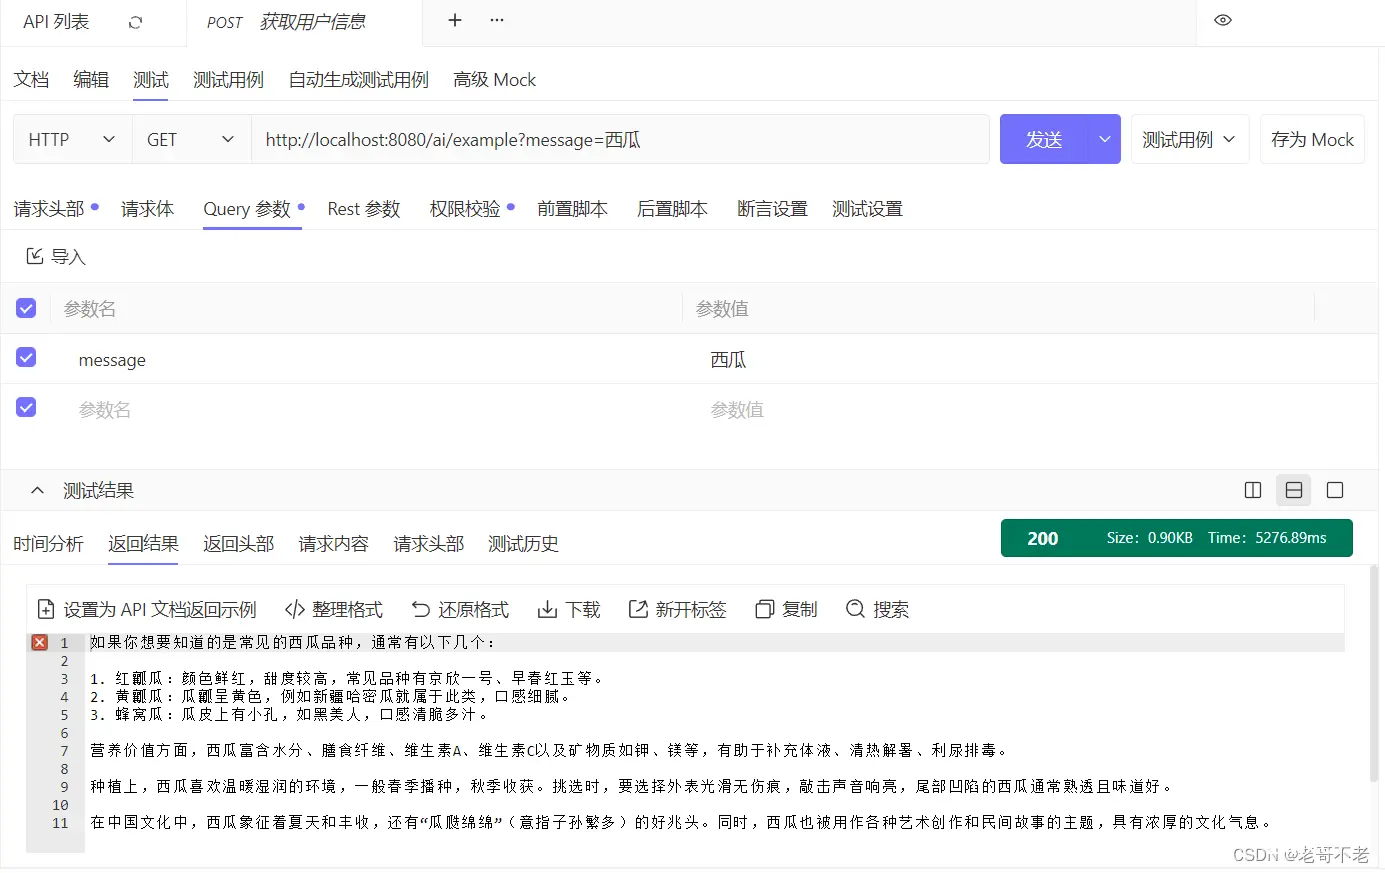
Task: Click the 200 status badge
Action: click(x=1042, y=538)
